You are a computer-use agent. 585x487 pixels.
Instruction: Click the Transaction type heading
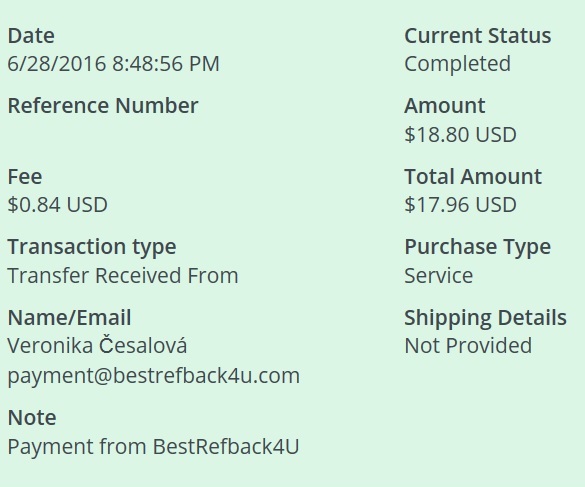(x=92, y=247)
